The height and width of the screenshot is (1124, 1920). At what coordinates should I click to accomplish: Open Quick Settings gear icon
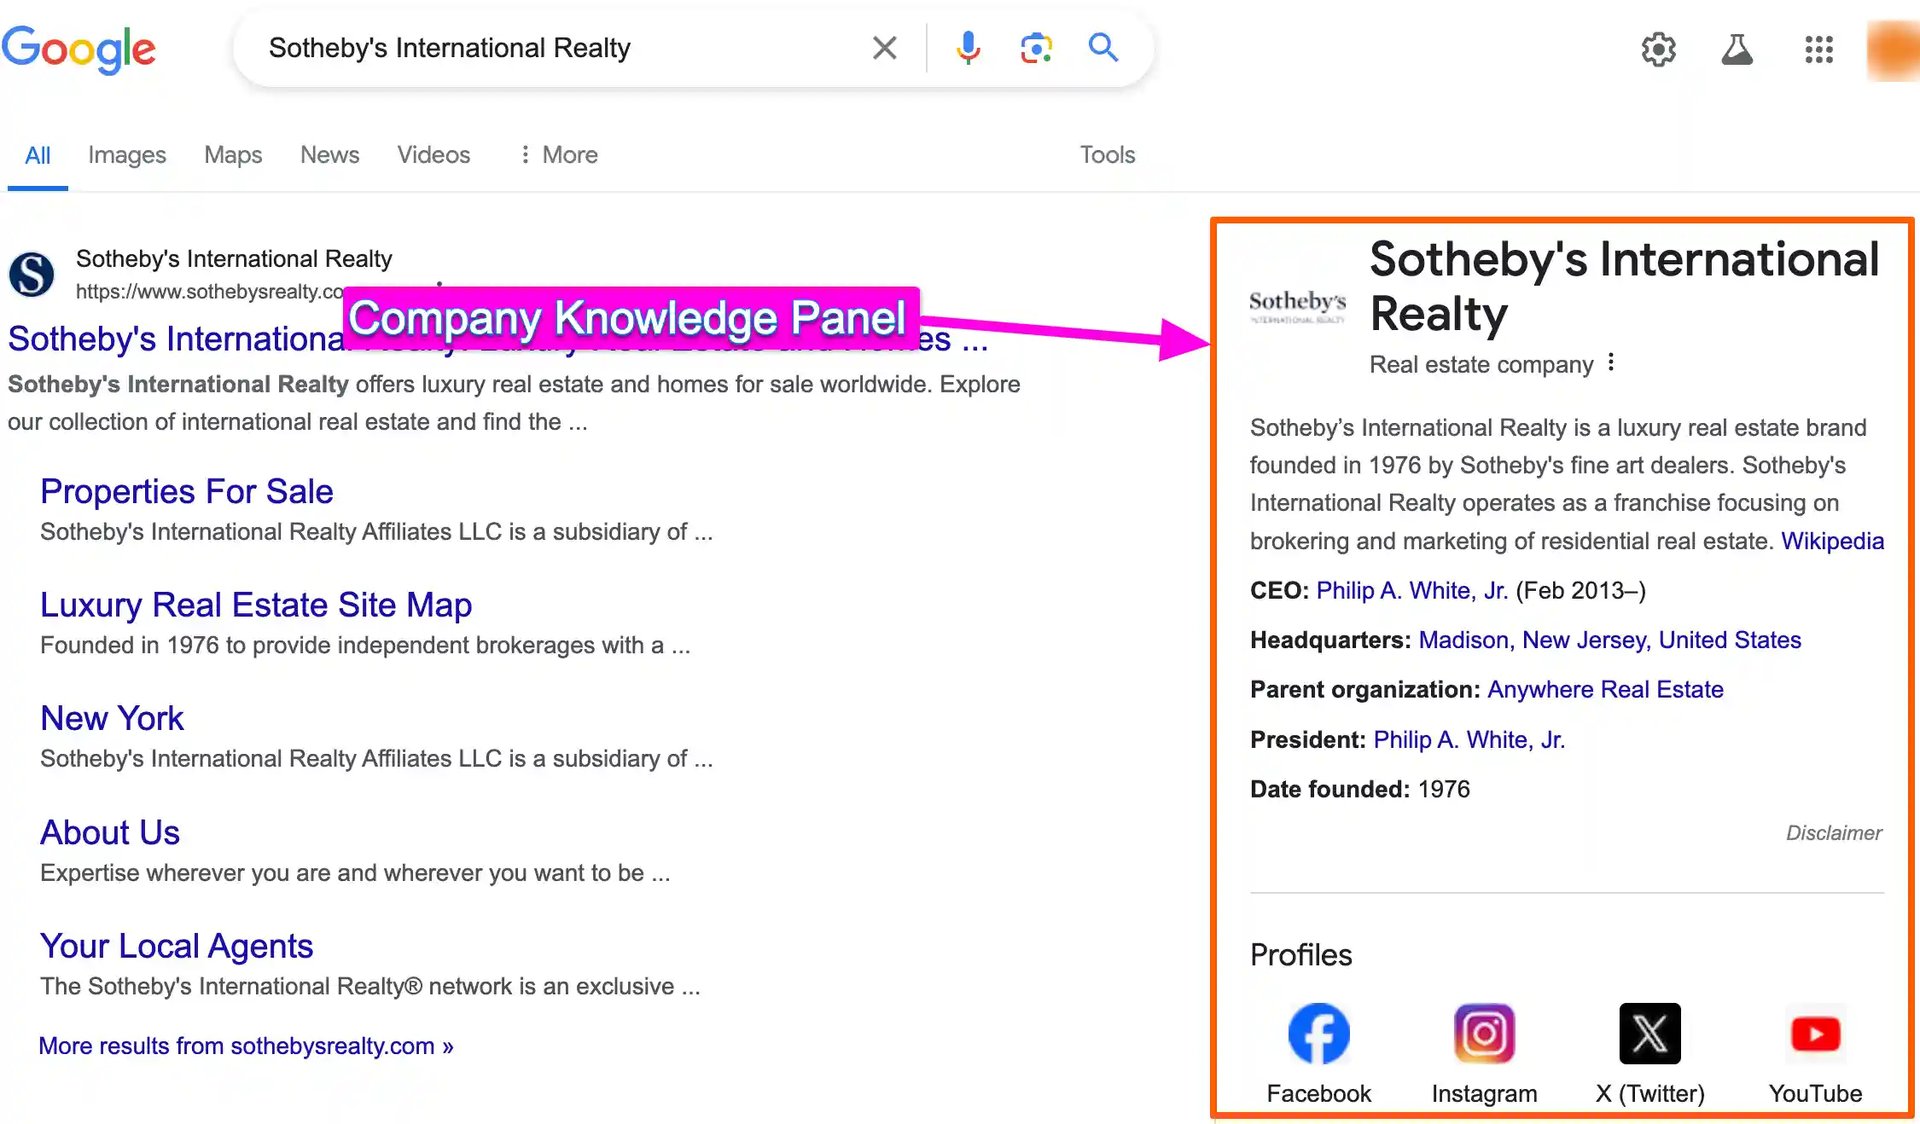point(1658,49)
